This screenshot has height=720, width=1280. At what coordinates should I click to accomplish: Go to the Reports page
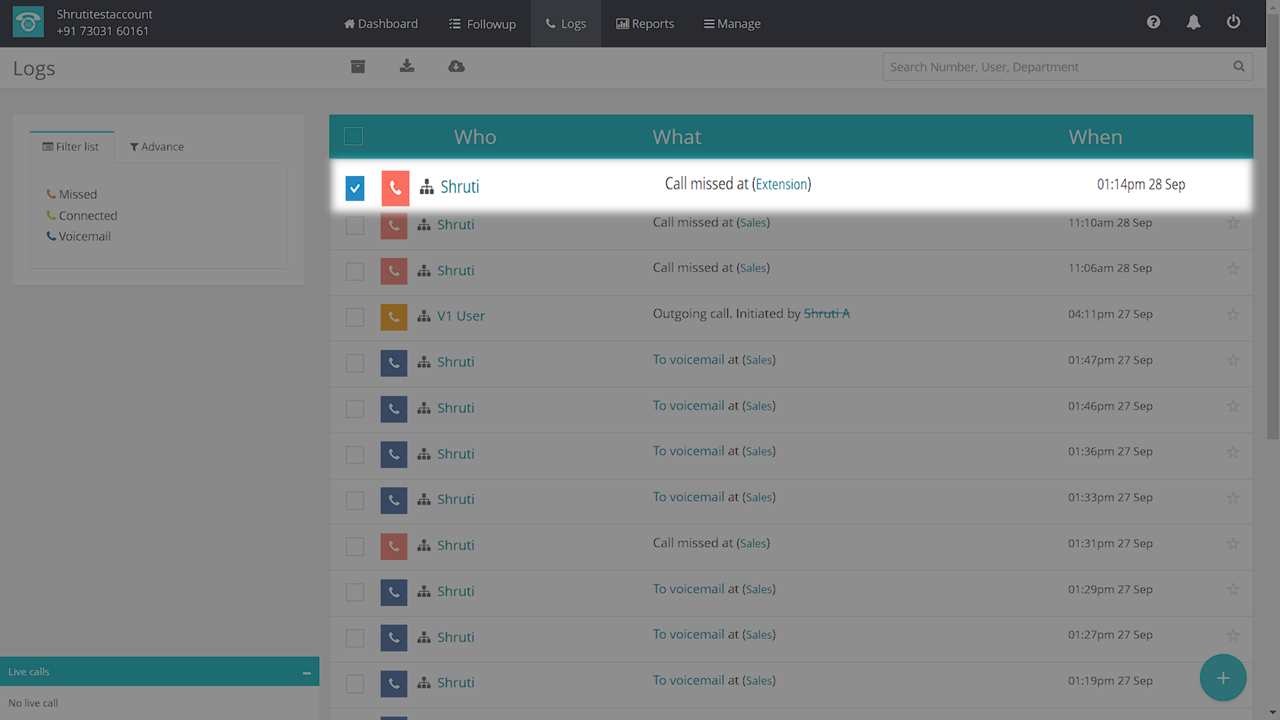point(645,24)
